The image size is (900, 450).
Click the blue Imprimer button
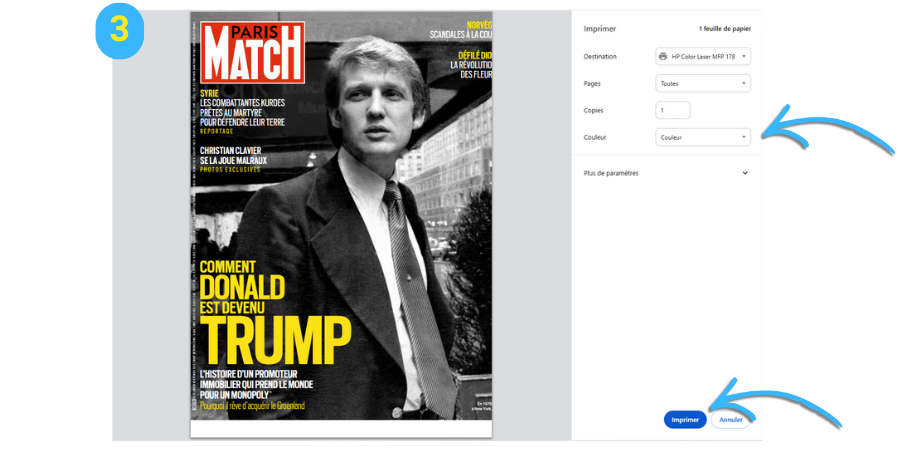[685, 420]
